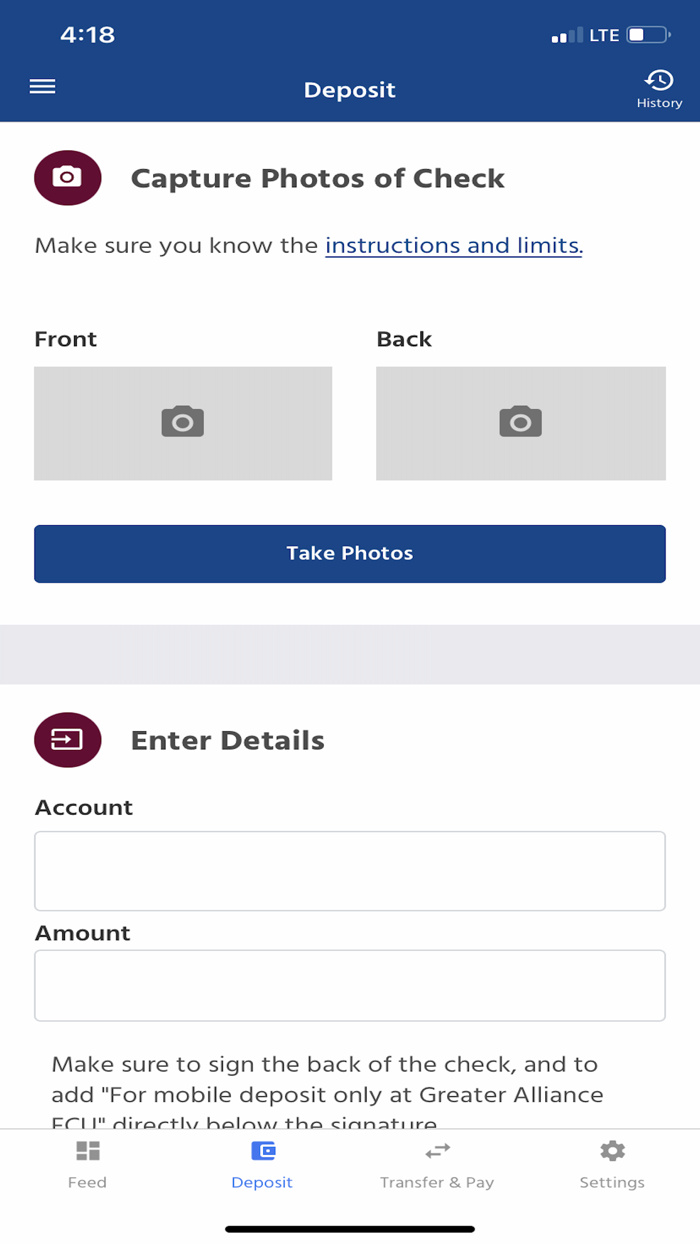The image size is (700, 1244).
Task: Tap the Front check camera icon
Action: tap(183, 421)
